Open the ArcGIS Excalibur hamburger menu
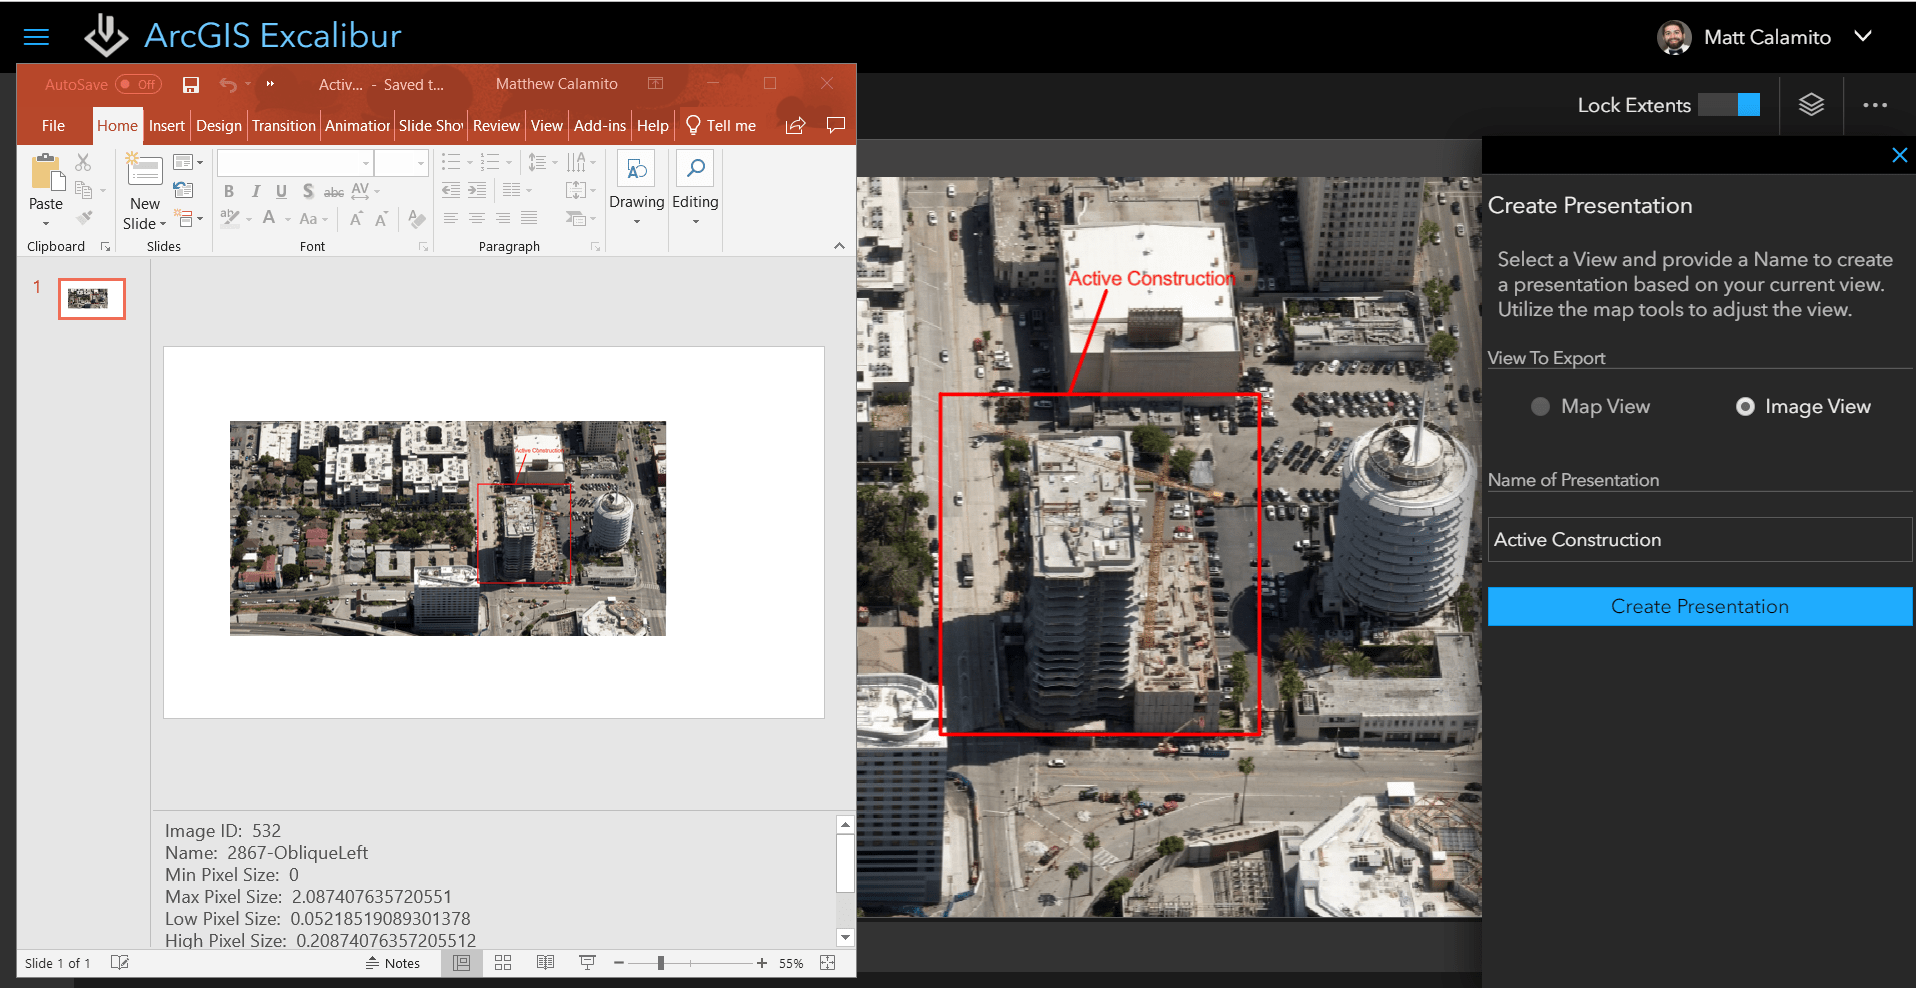This screenshot has width=1916, height=988. point(36,36)
